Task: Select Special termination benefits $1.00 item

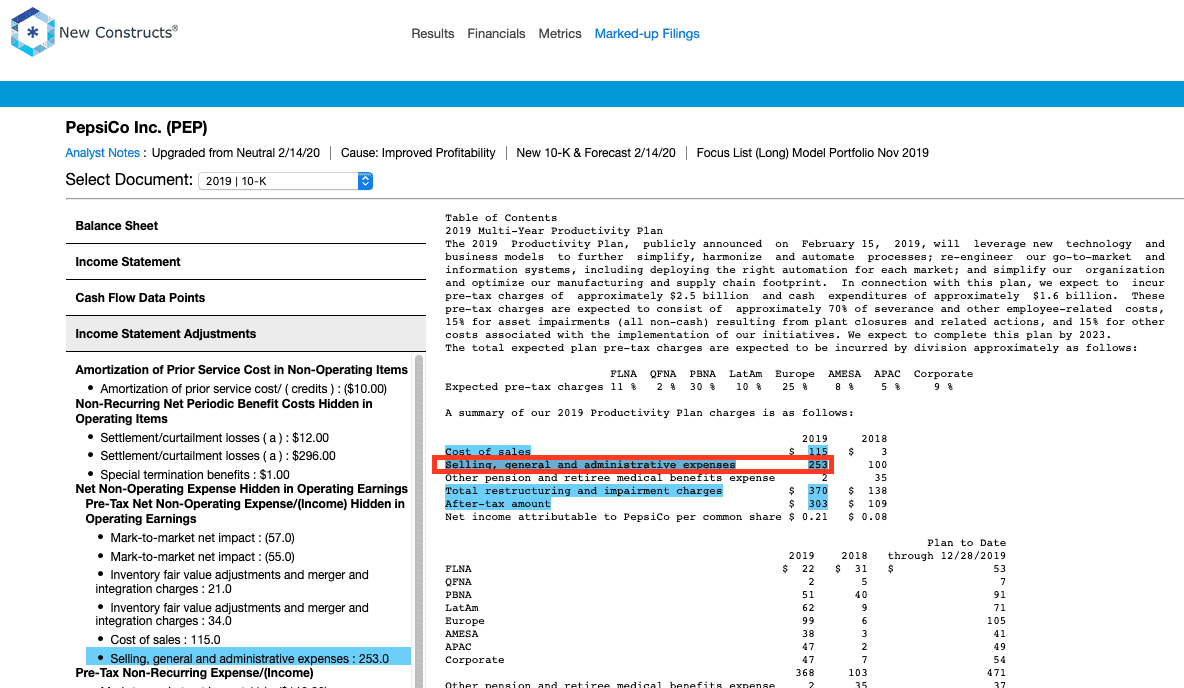Action: point(195,475)
